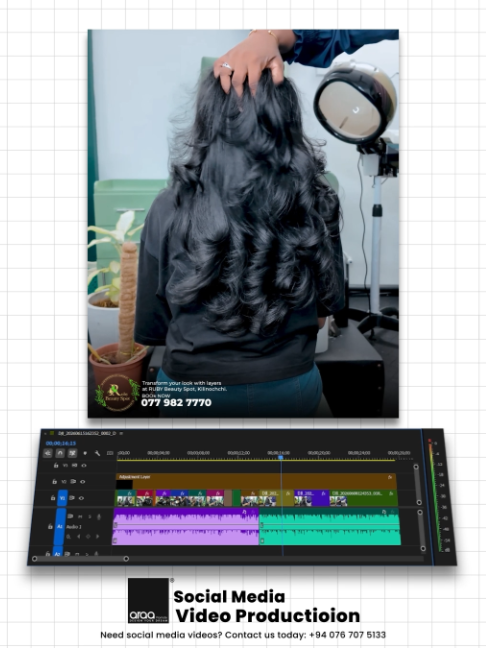The height and width of the screenshot is (648, 486).
Task: Click the V2 track target label
Action: pyautogui.click(x=64, y=481)
